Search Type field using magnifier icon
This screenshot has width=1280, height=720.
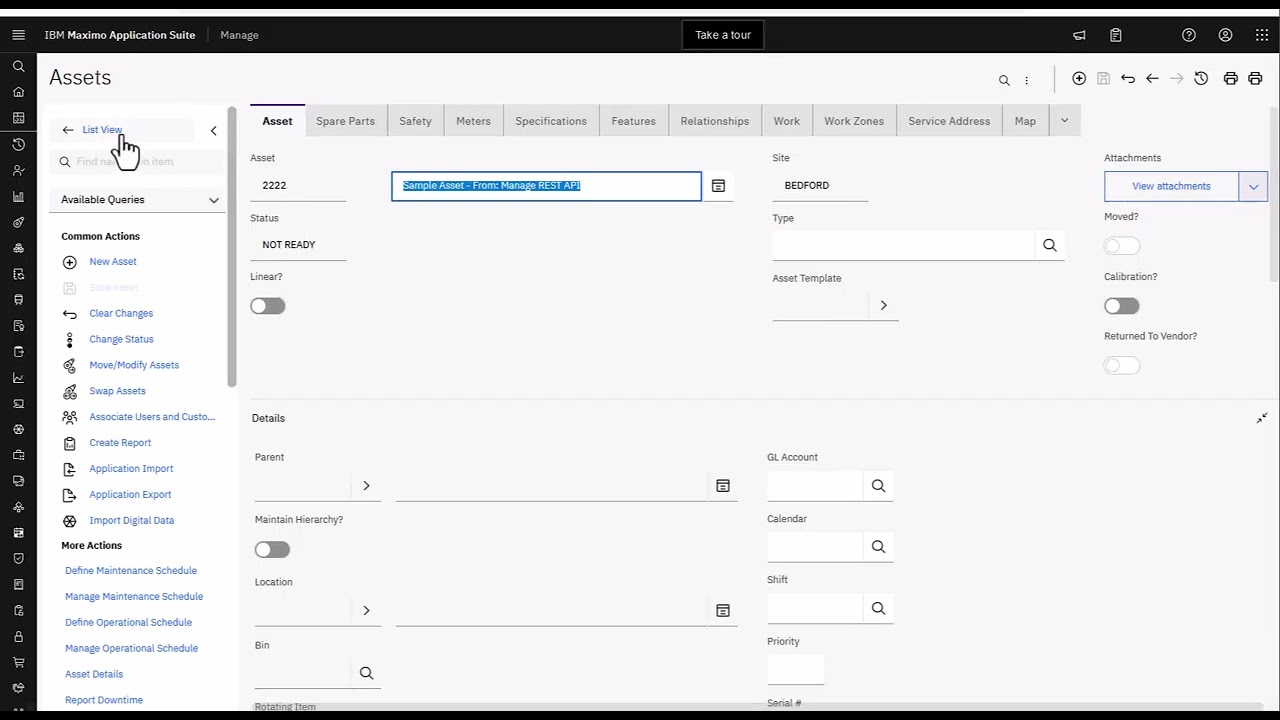[1049, 245]
